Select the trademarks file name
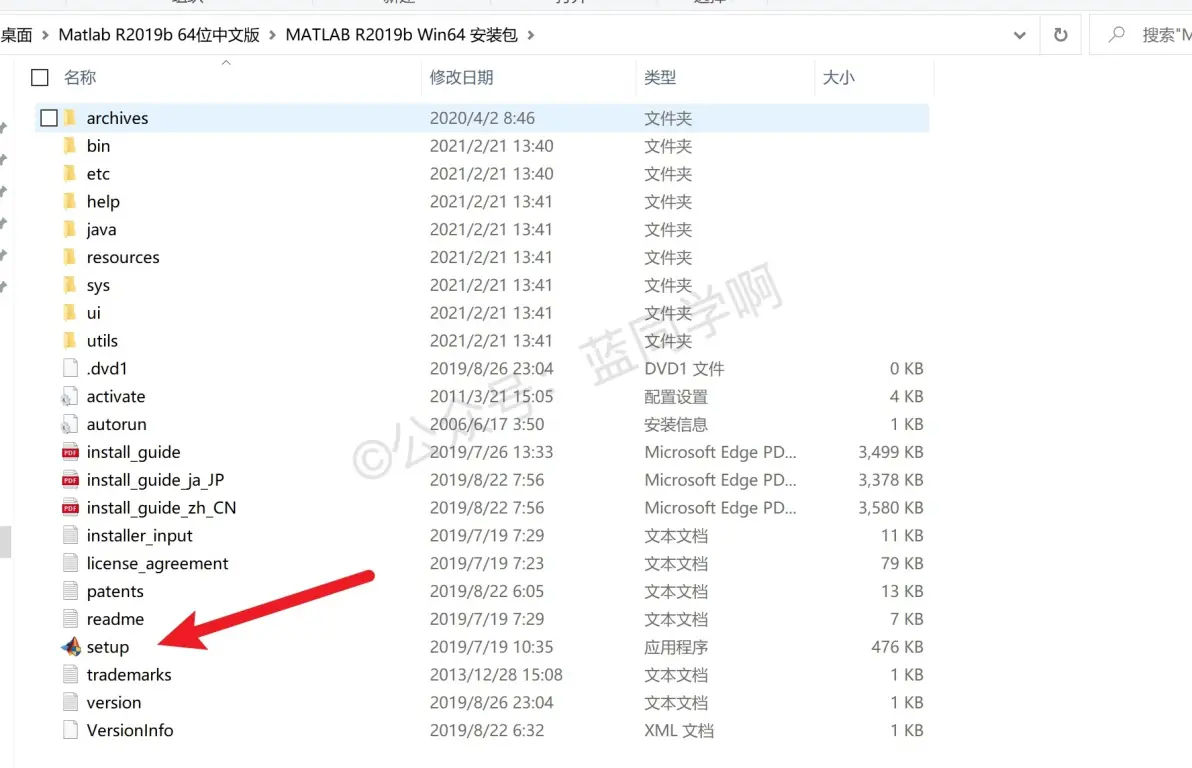The image size is (1192, 768). [x=129, y=674]
